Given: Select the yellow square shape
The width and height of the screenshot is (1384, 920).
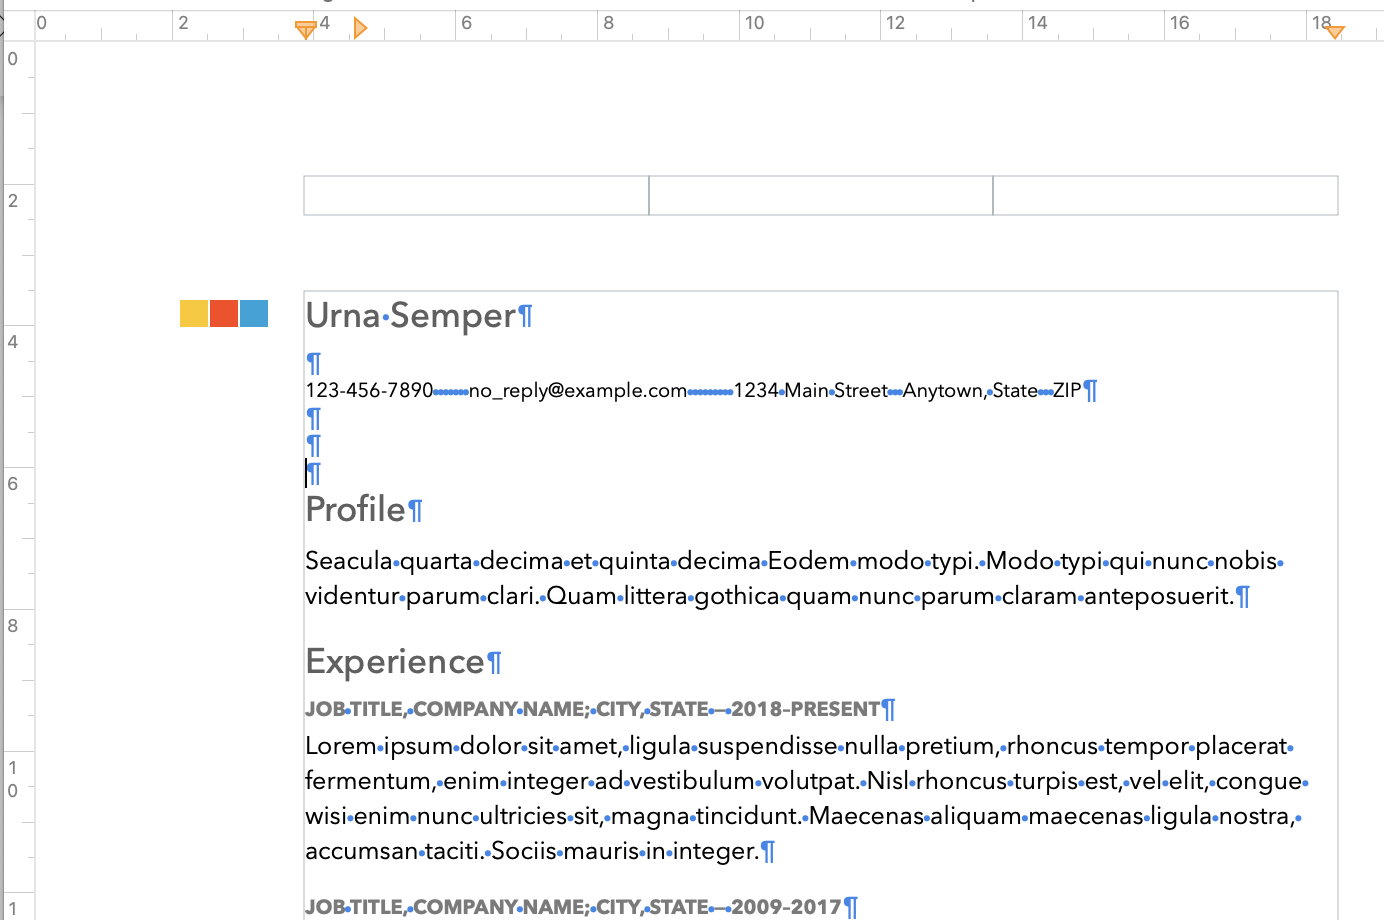Looking at the screenshot, I should 194,313.
